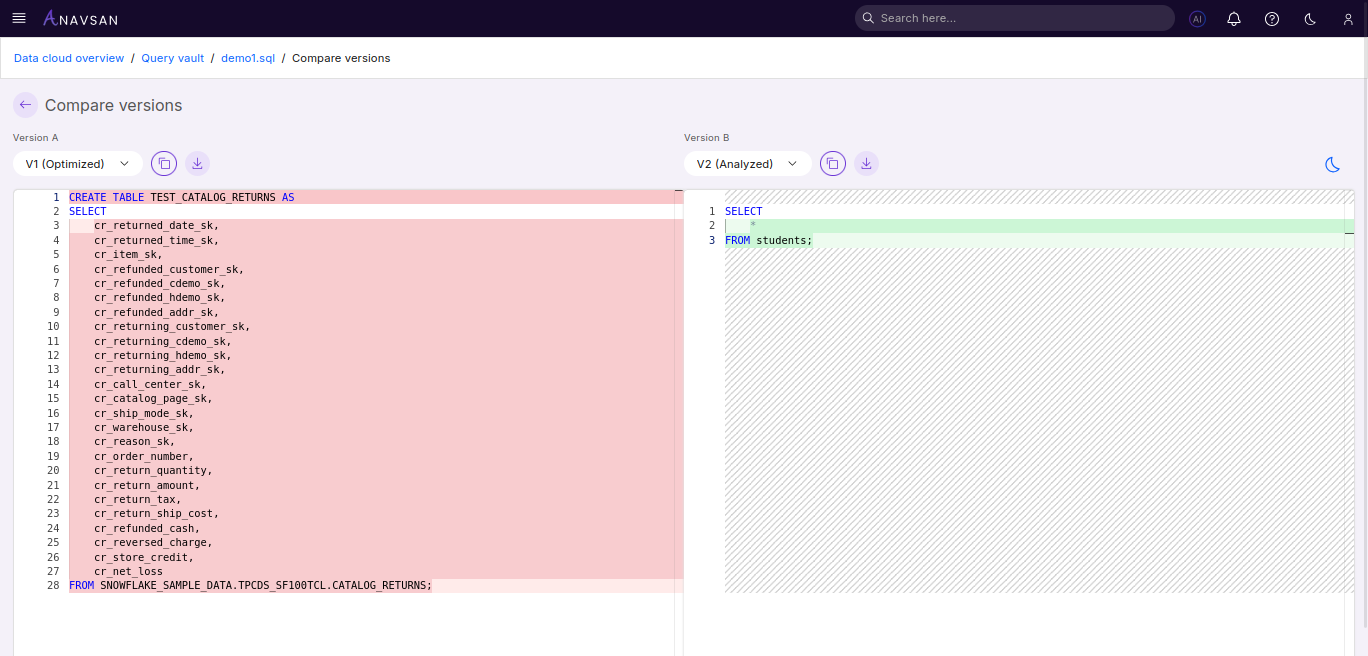
Task: Toggle dark mode in the top bar
Action: tap(1309, 18)
